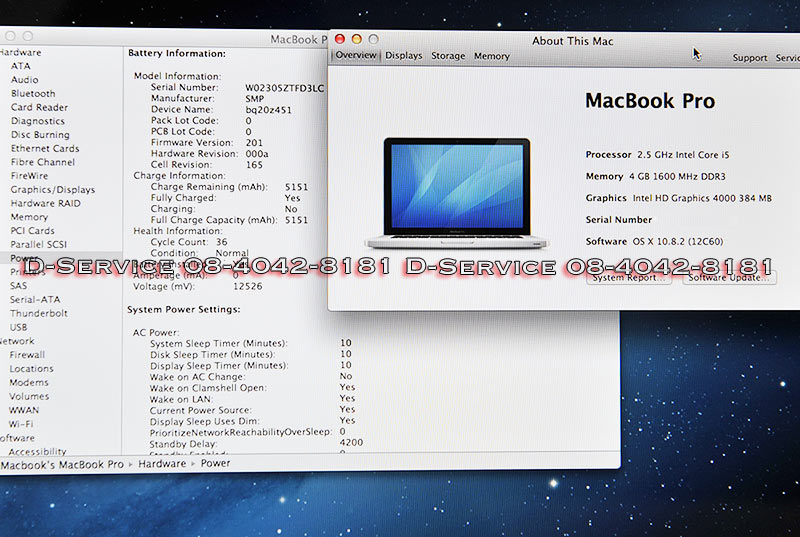Select FireWire in the sidebar
The width and height of the screenshot is (800, 537).
[x=29, y=176]
